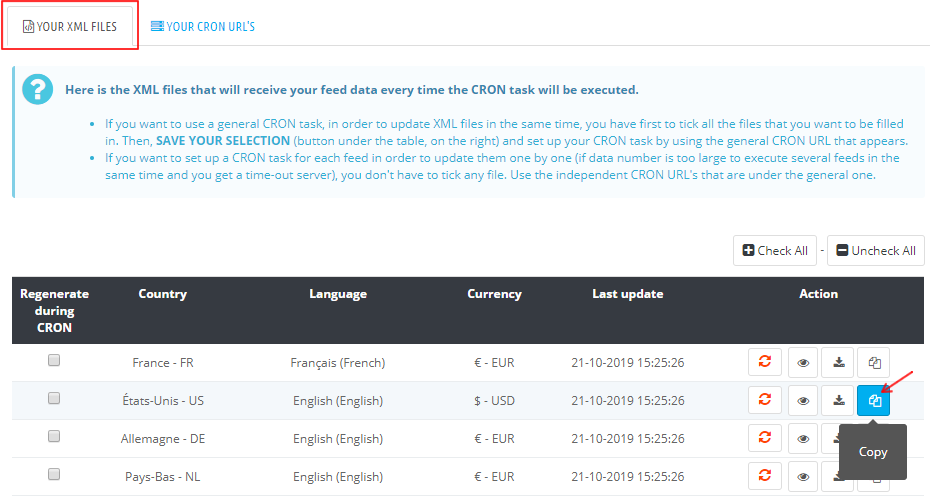Open the YOUR XML FILES tab
Screen dimensions: 935x498
pyautogui.click(x=69, y=27)
